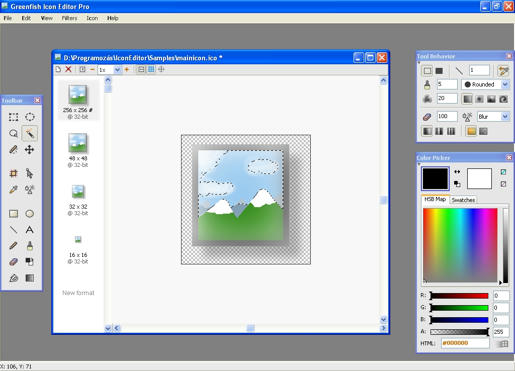
Task: Click the red R channel slider
Action: [459, 296]
